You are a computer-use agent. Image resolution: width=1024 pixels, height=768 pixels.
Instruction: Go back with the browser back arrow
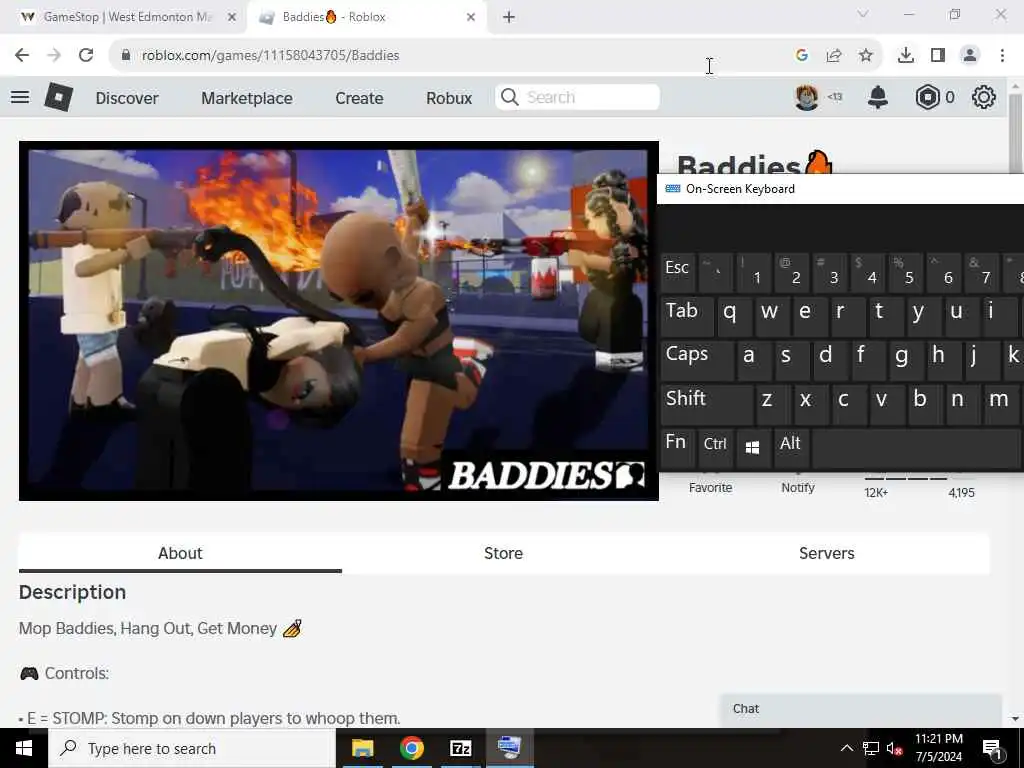coord(22,55)
